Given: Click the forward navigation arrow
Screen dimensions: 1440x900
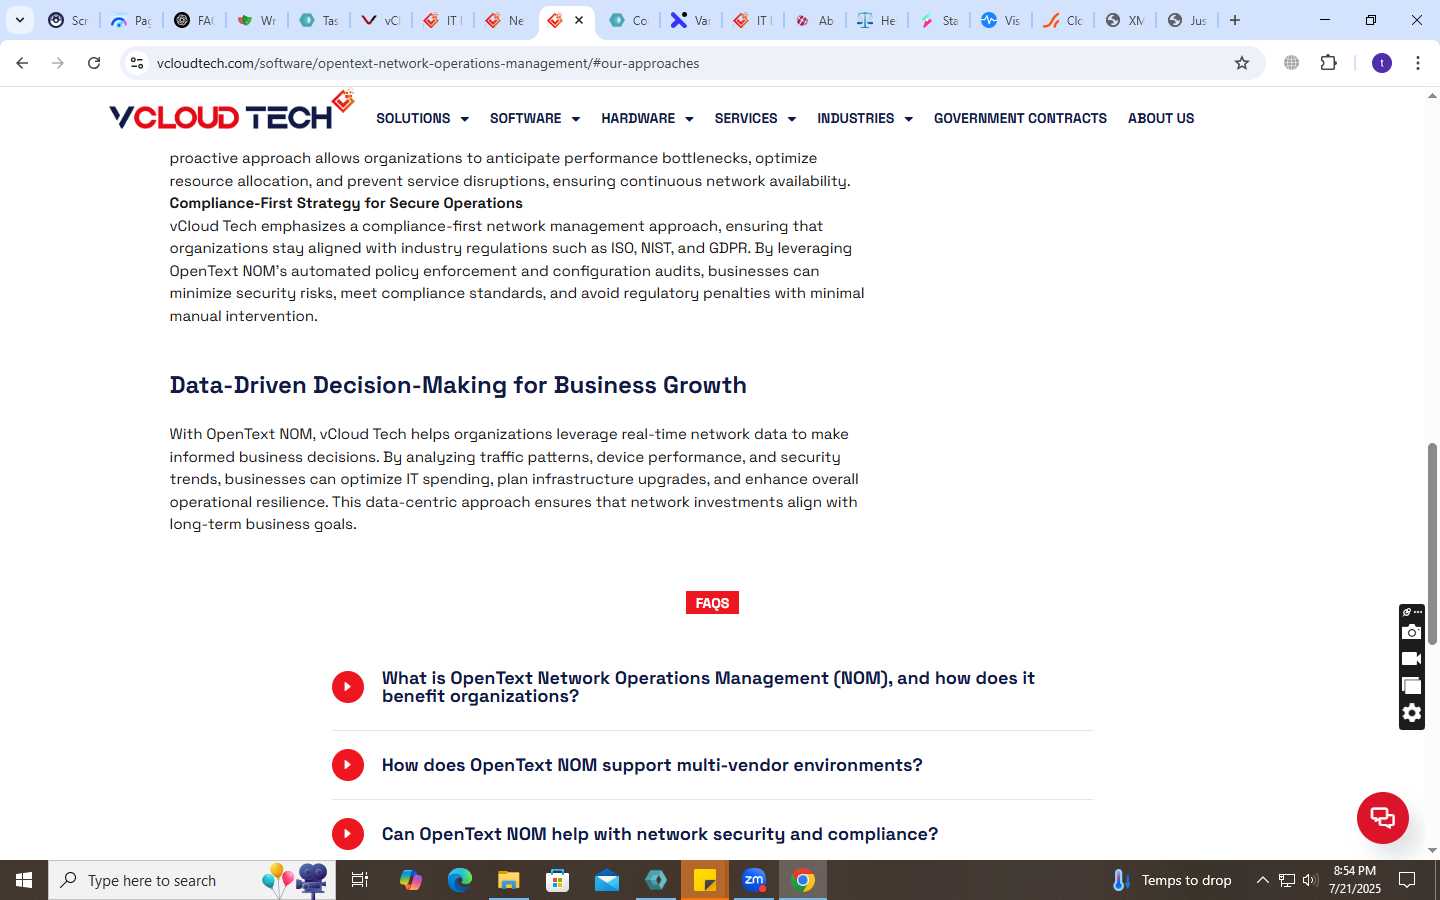Looking at the screenshot, I should (x=58, y=63).
